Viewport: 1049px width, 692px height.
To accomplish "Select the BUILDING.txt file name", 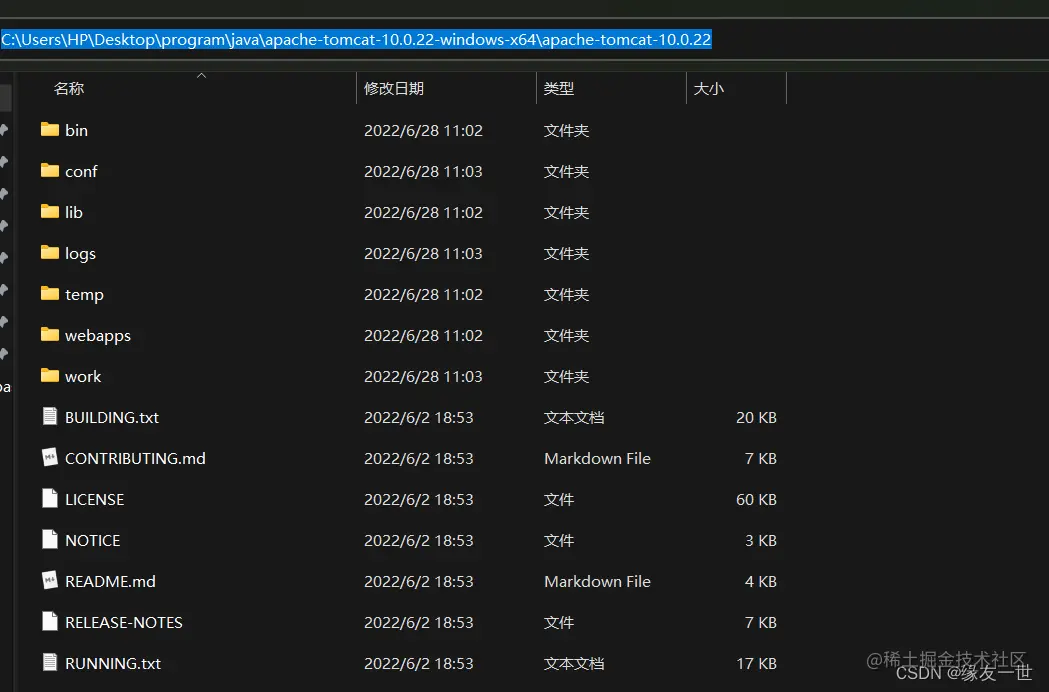I will tap(112, 418).
